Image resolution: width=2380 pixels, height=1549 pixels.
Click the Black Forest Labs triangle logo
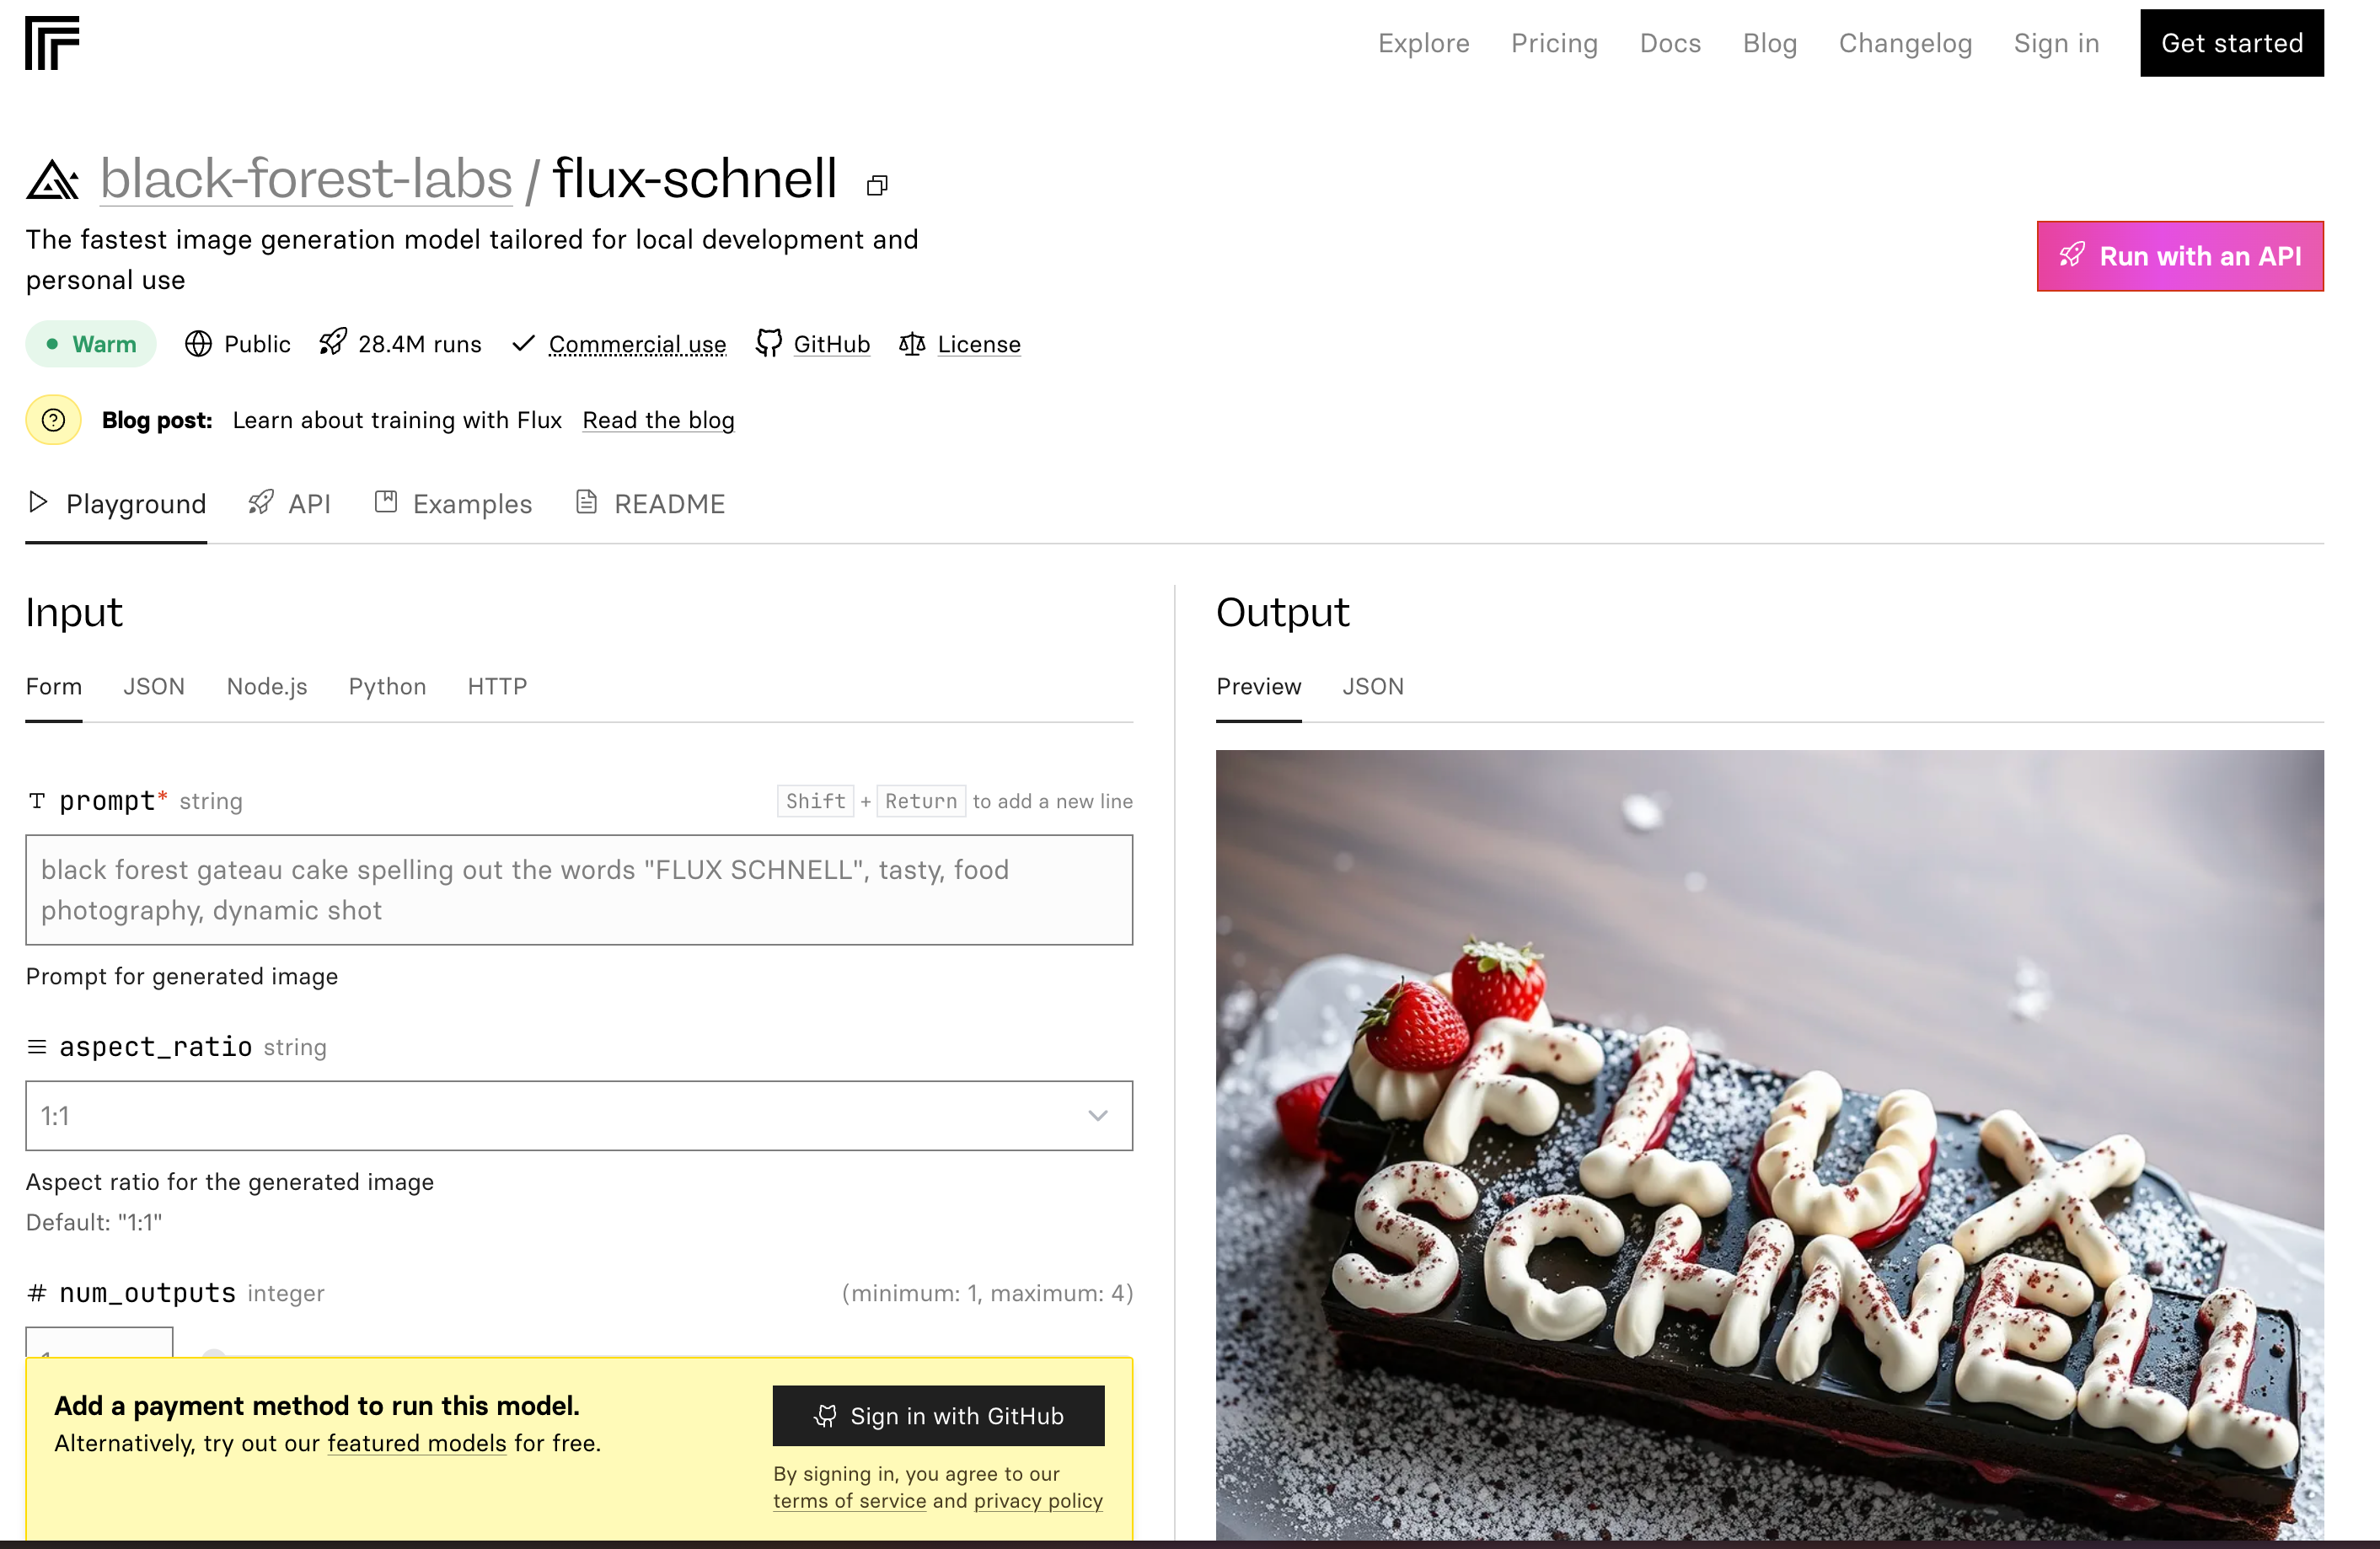click(52, 180)
